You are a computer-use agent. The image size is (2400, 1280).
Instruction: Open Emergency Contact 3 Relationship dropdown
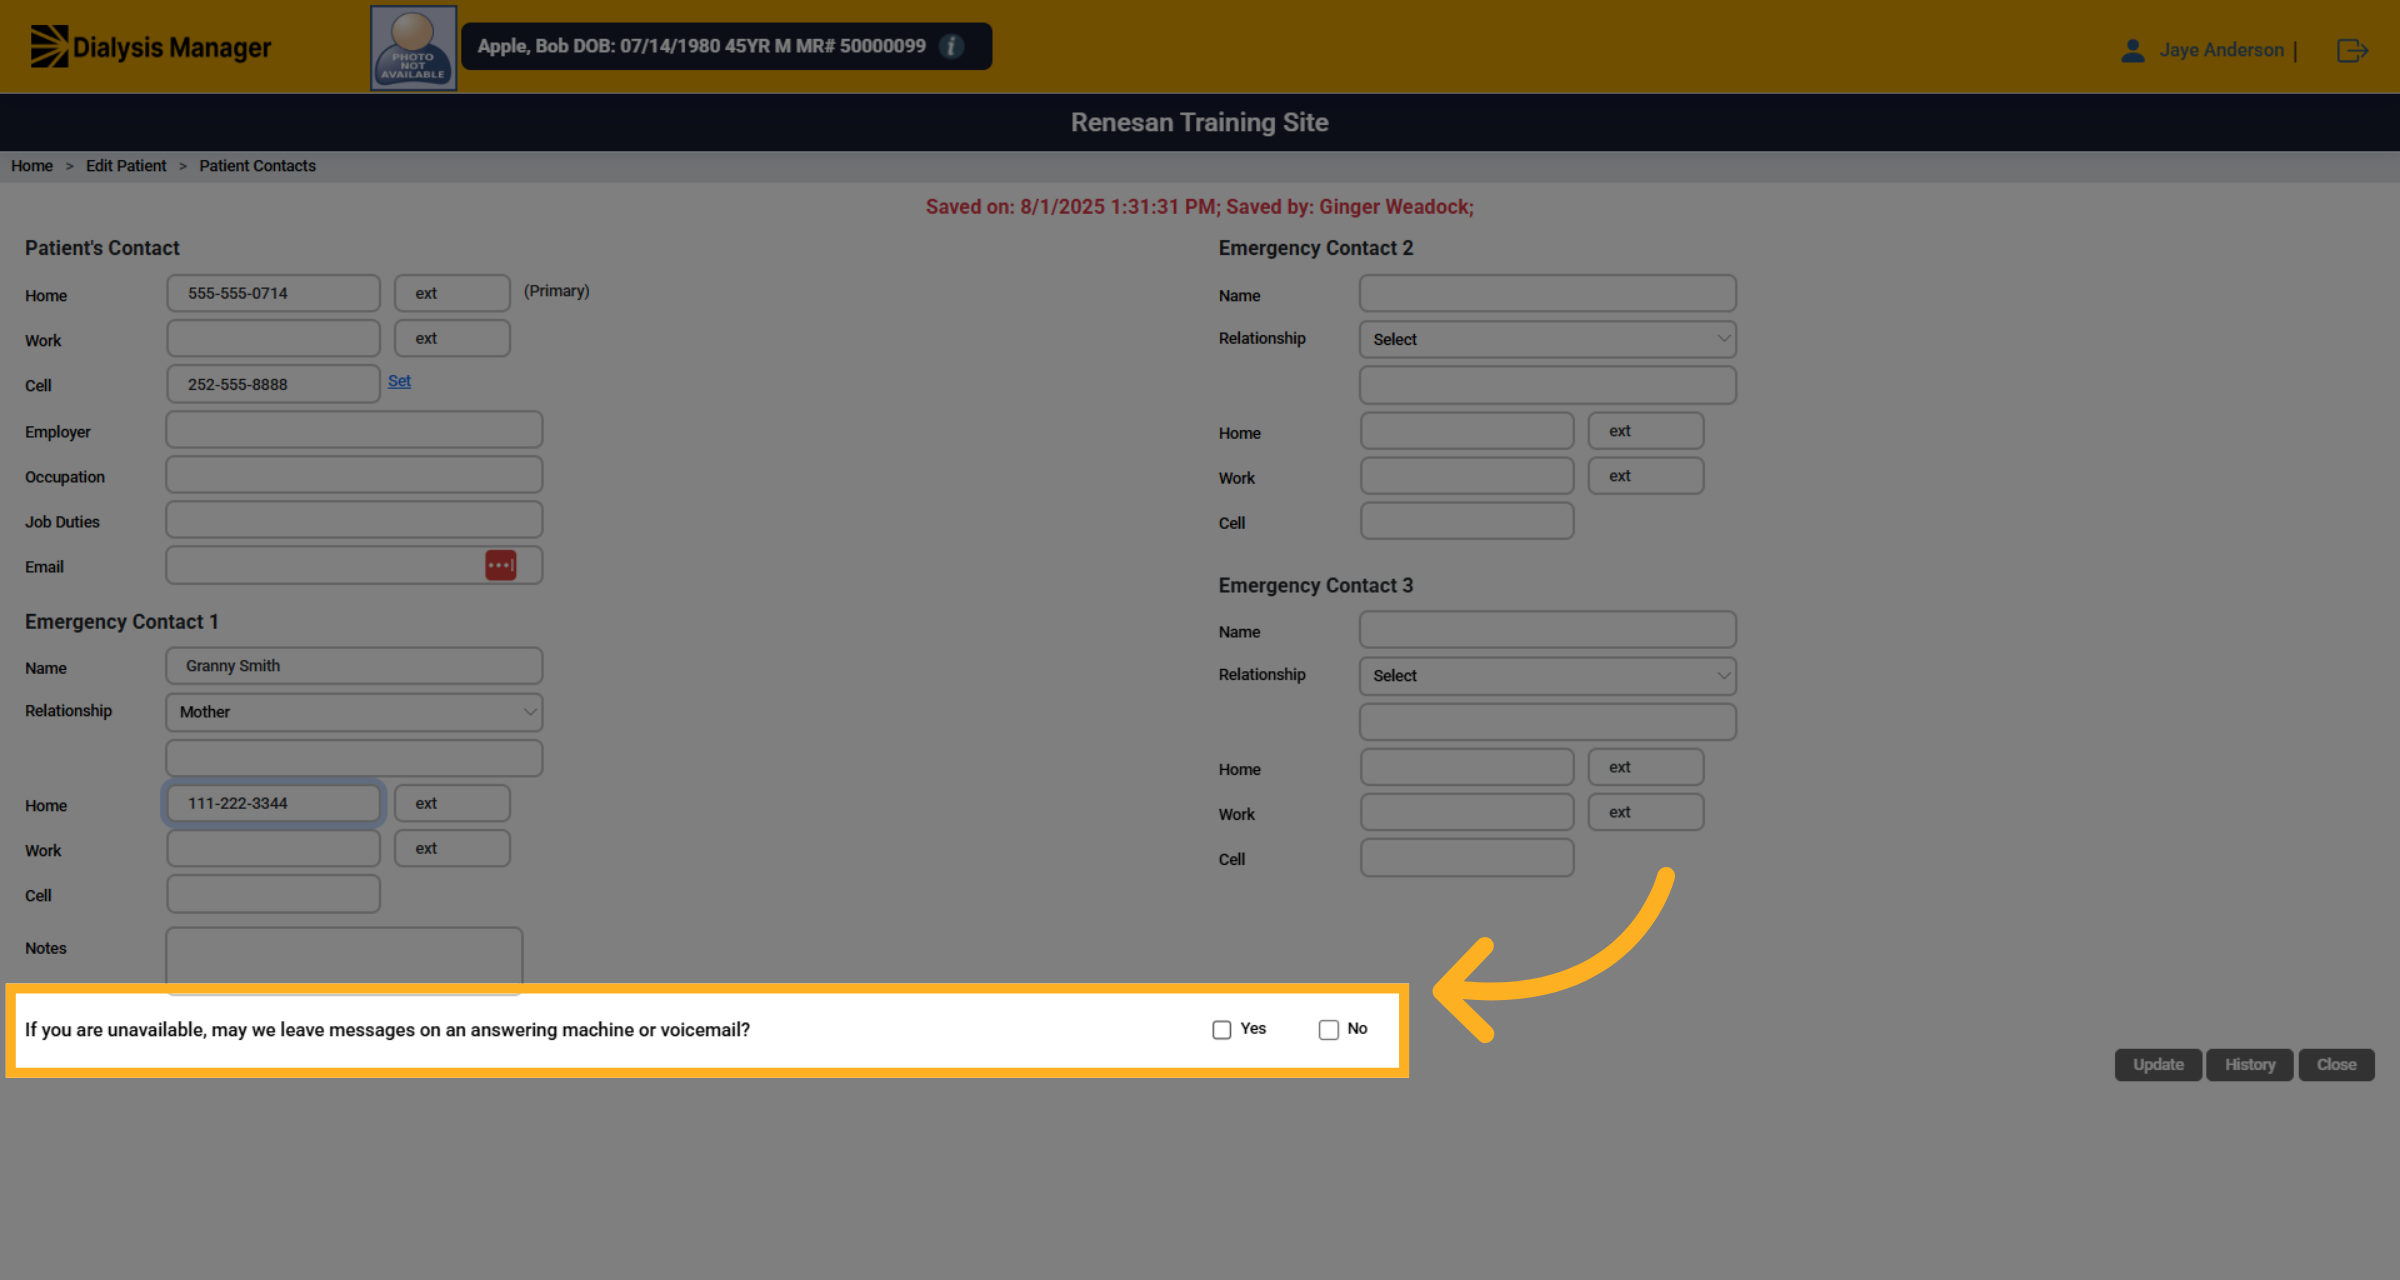1548,675
